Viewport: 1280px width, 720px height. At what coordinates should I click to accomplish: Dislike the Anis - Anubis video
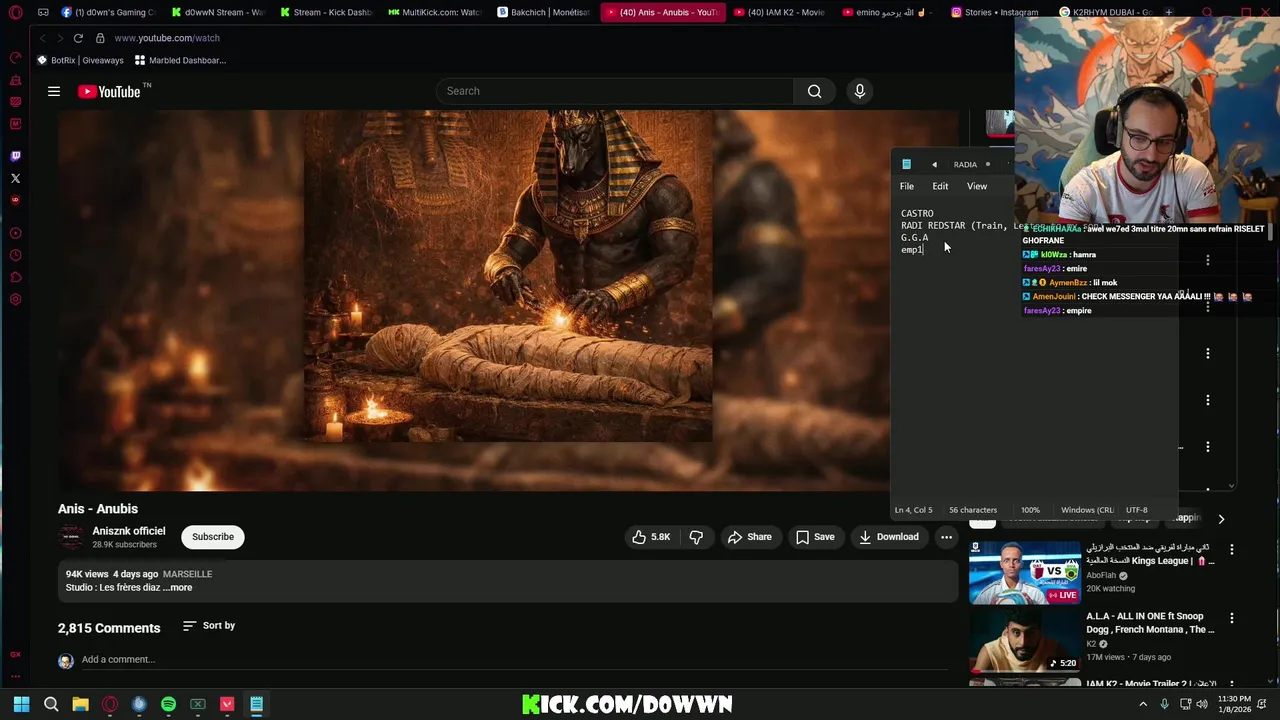click(x=696, y=537)
